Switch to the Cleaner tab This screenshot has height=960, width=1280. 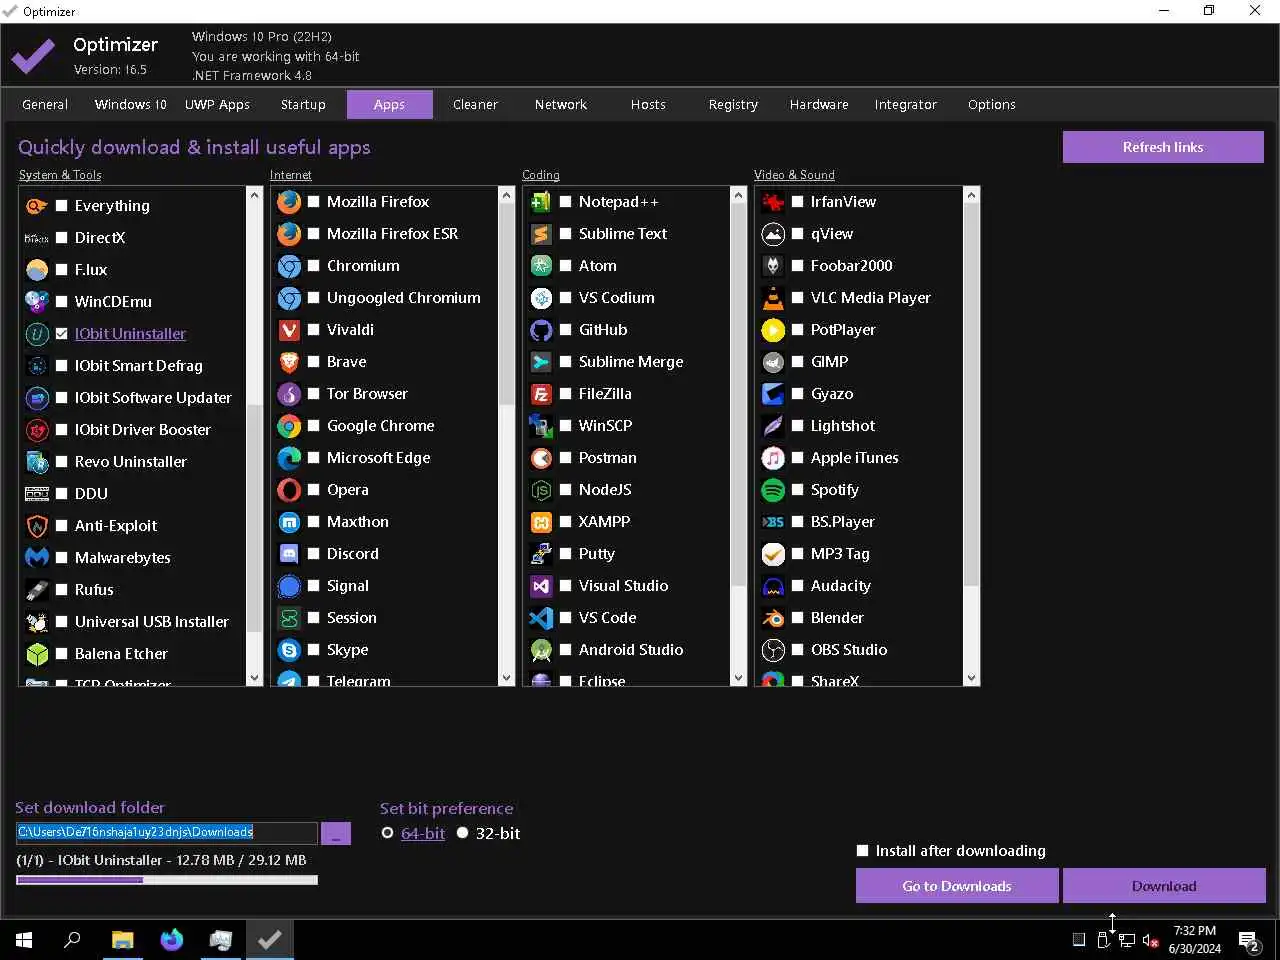[x=475, y=104]
